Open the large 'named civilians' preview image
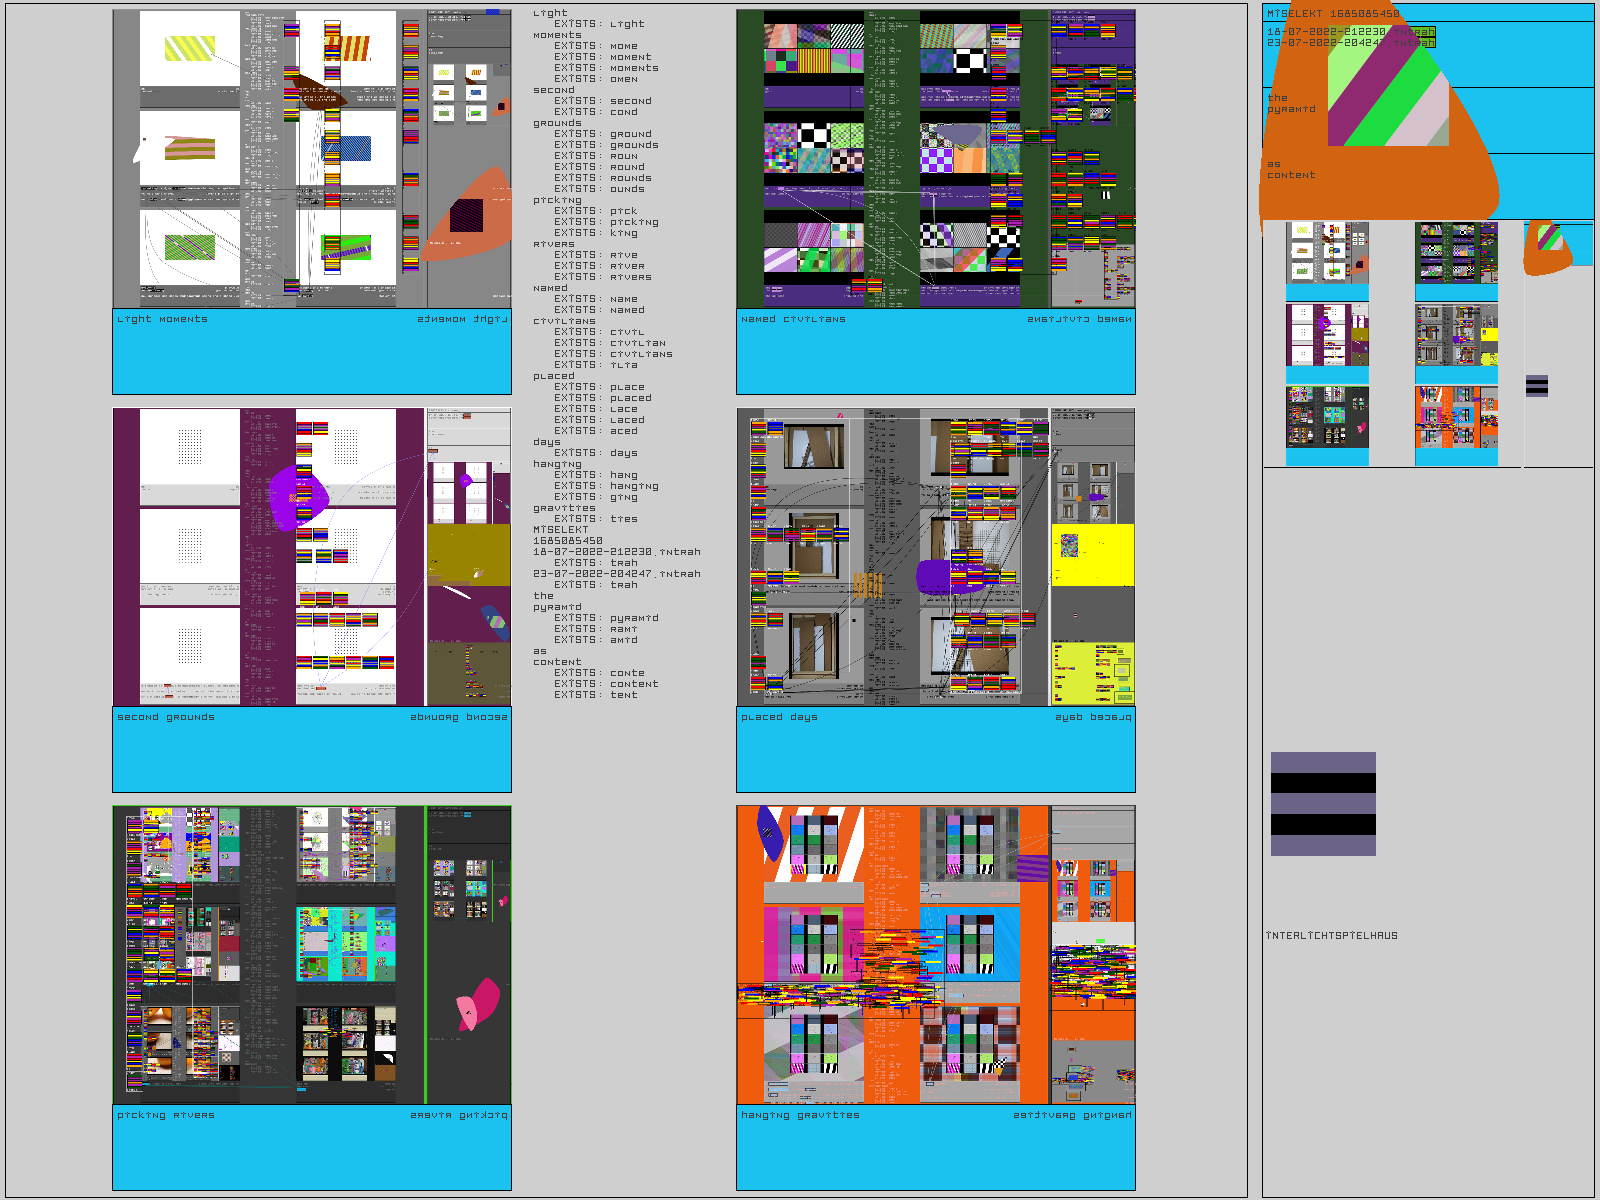The image size is (1600, 1200). (x=936, y=159)
